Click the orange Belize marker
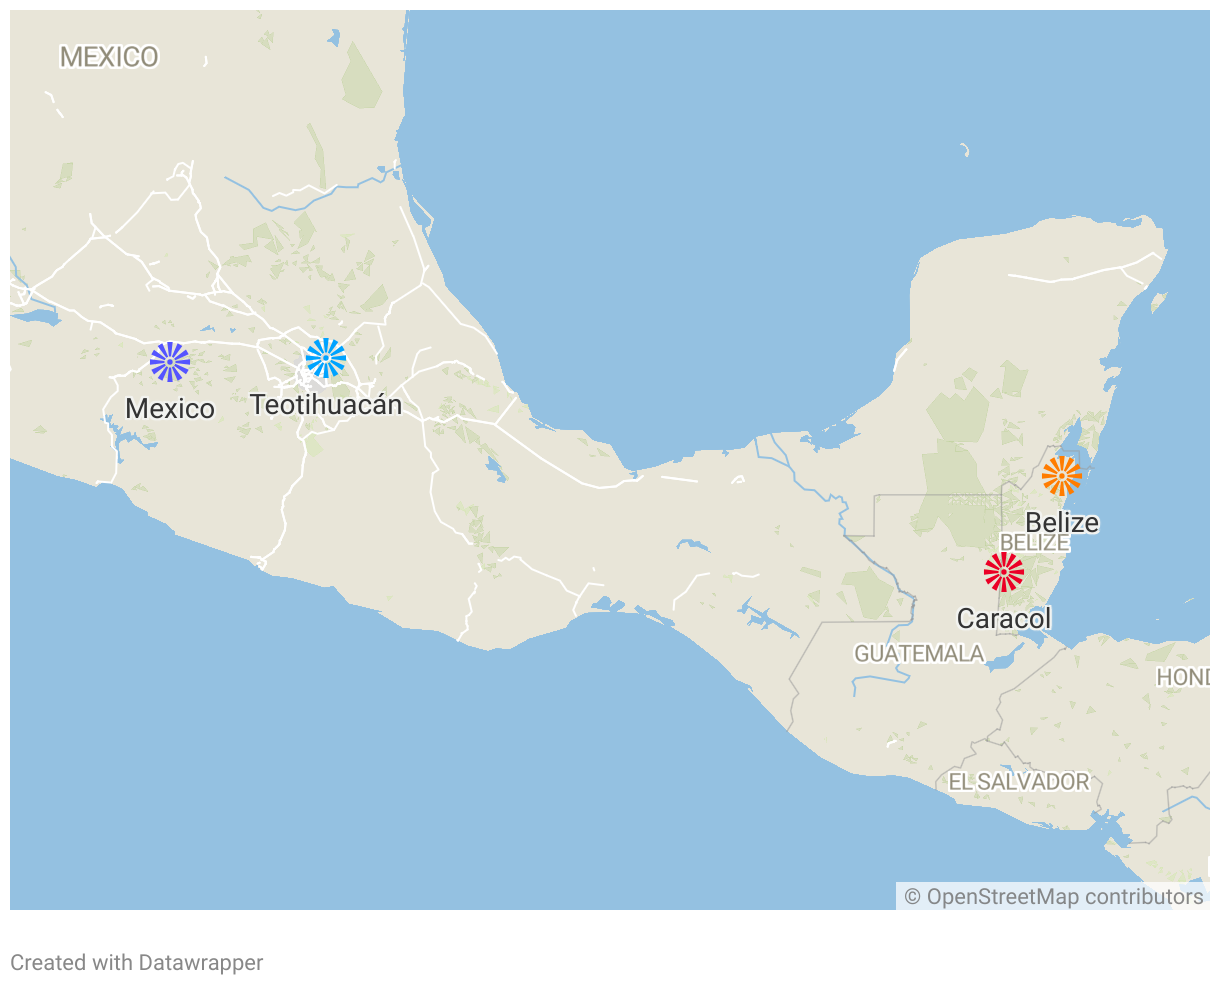The height and width of the screenshot is (986, 1220). 1061,476
